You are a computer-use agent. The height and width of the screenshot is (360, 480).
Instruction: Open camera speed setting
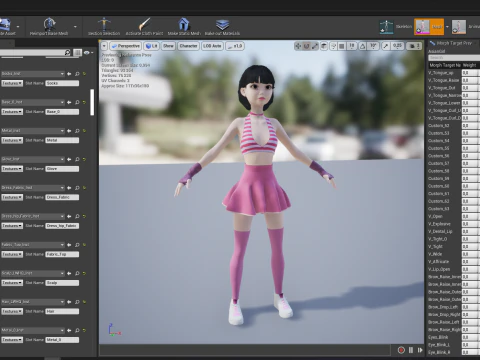[414, 46]
